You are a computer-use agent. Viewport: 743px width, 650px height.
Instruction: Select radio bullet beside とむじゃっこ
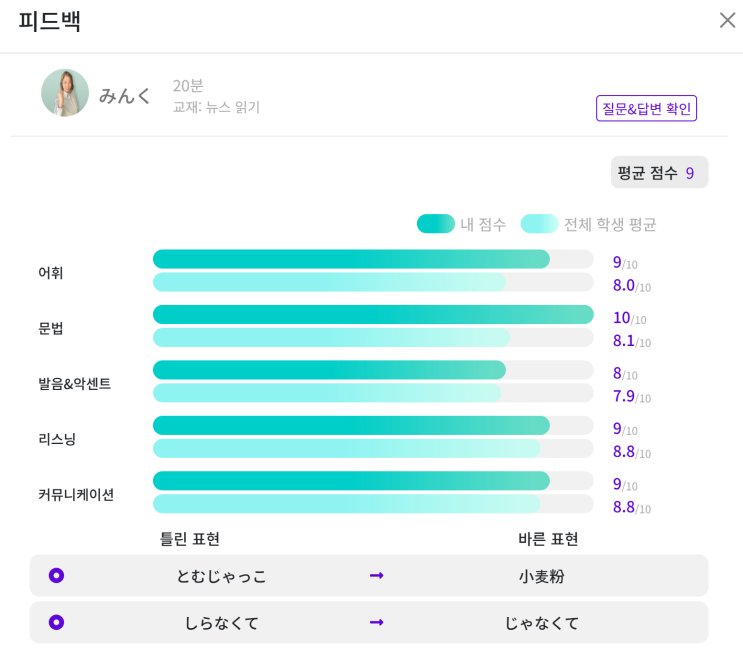pyautogui.click(x=56, y=575)
